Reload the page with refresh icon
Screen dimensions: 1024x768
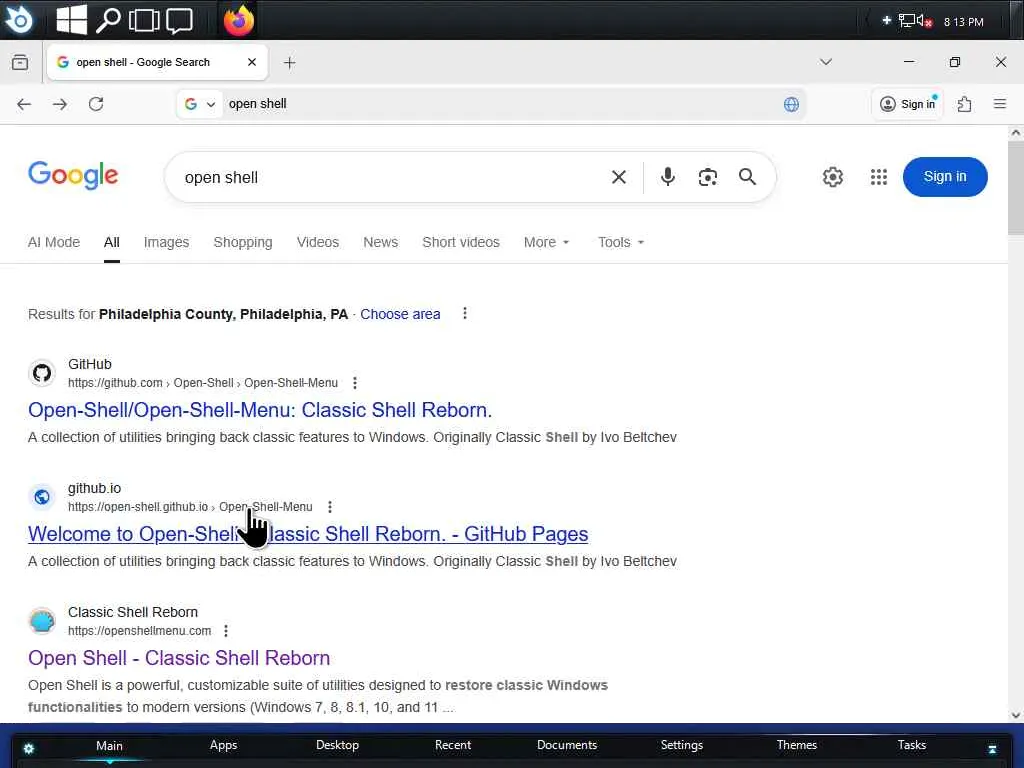click(96, 104)
